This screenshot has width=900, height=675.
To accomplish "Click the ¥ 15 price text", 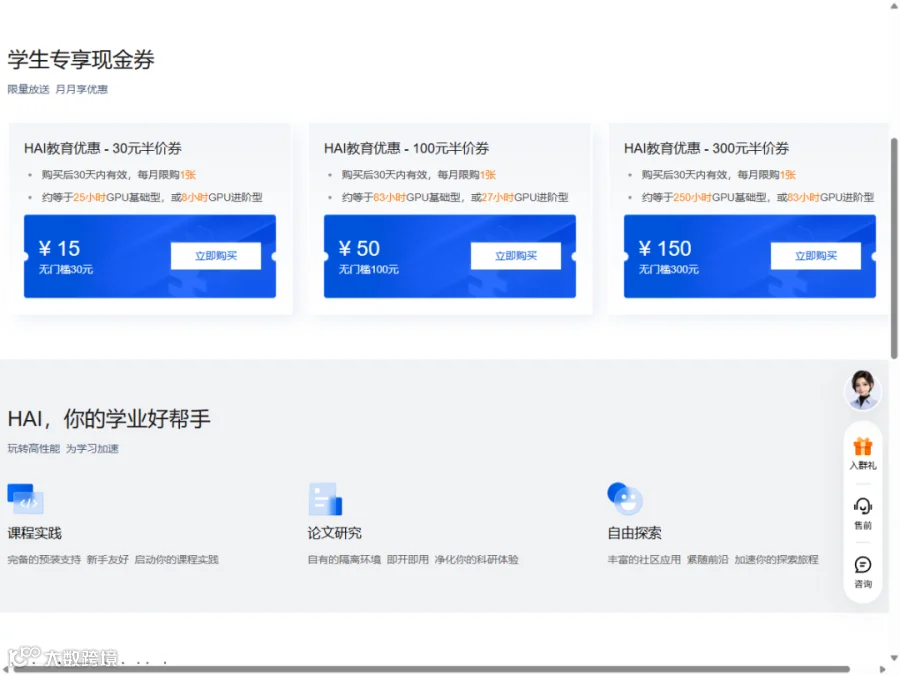I will click(59, 249).
